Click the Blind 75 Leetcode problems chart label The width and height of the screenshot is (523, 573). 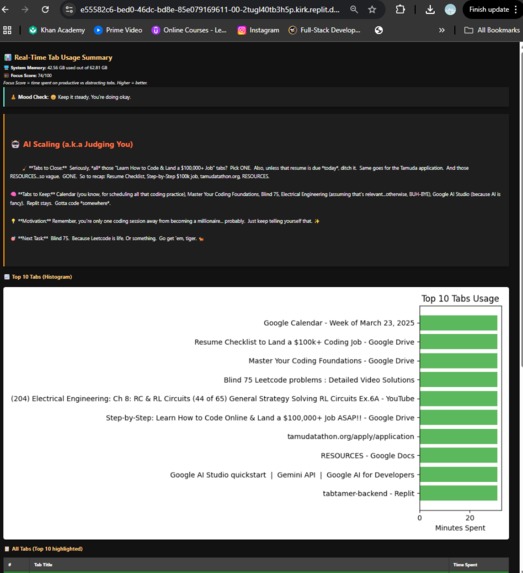tap(319, 380)
